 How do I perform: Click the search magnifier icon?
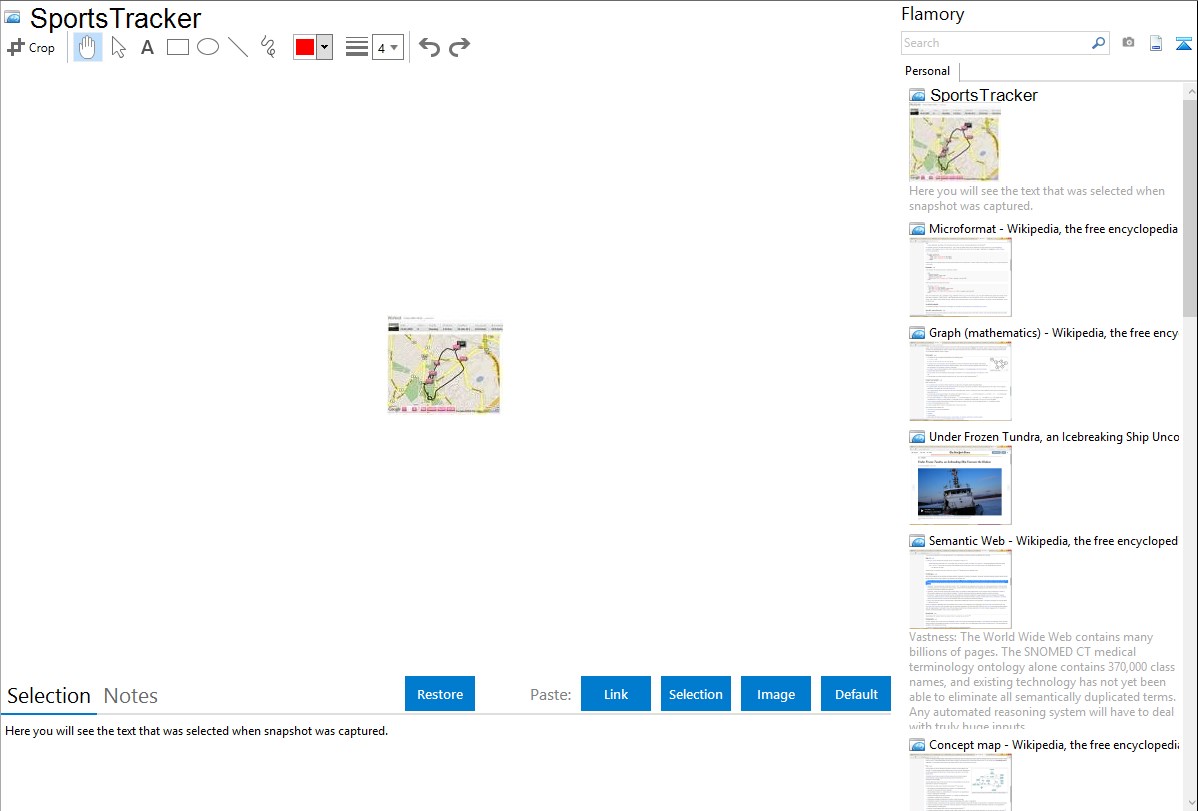pyautogui.click(x=1099, y=43)
